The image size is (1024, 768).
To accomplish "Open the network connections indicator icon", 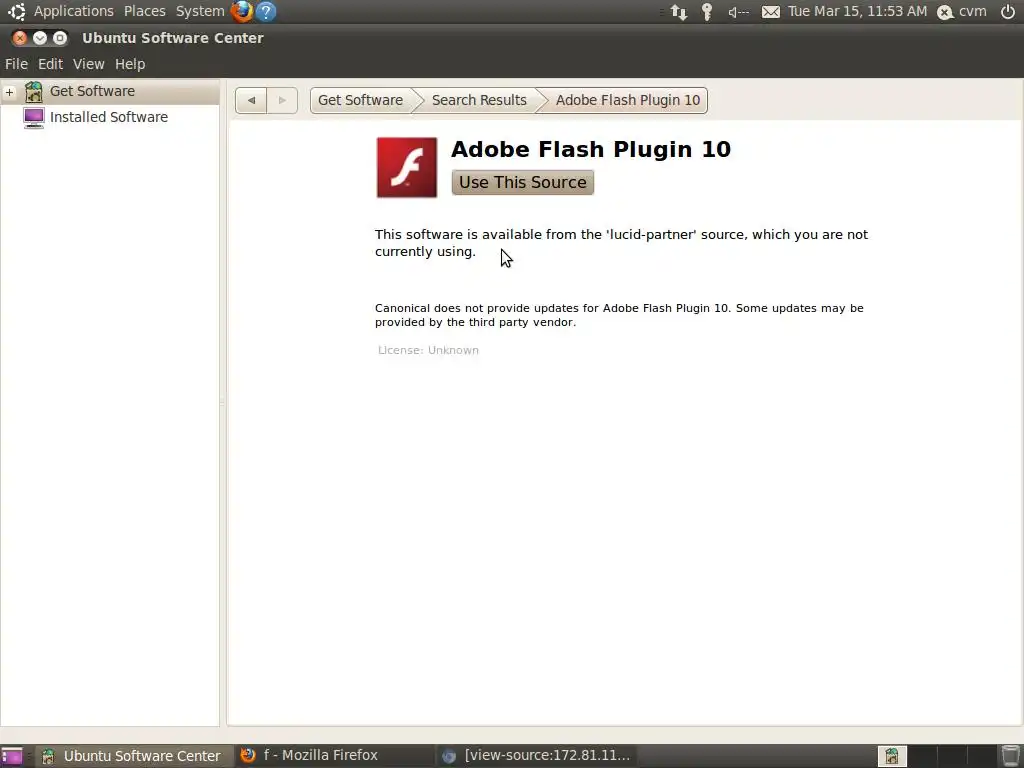I will [x=679, y=12].
